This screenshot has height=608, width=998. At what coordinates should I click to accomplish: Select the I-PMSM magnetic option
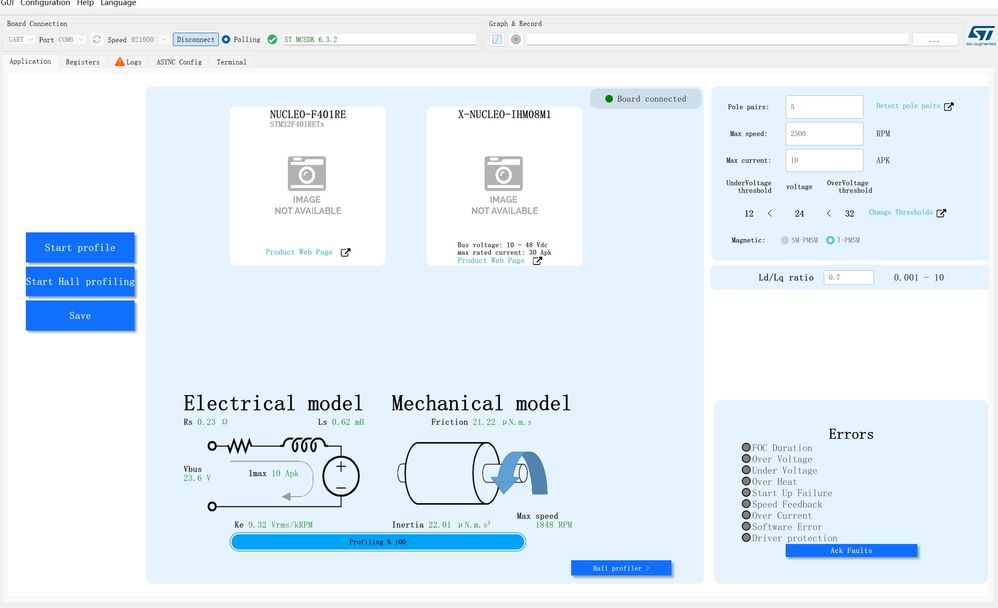click(830, 240)
